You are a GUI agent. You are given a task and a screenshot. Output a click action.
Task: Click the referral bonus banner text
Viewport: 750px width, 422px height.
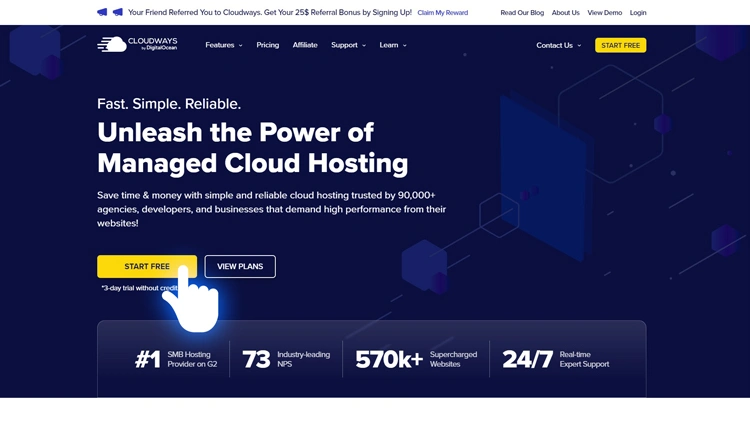pos(270,12)
